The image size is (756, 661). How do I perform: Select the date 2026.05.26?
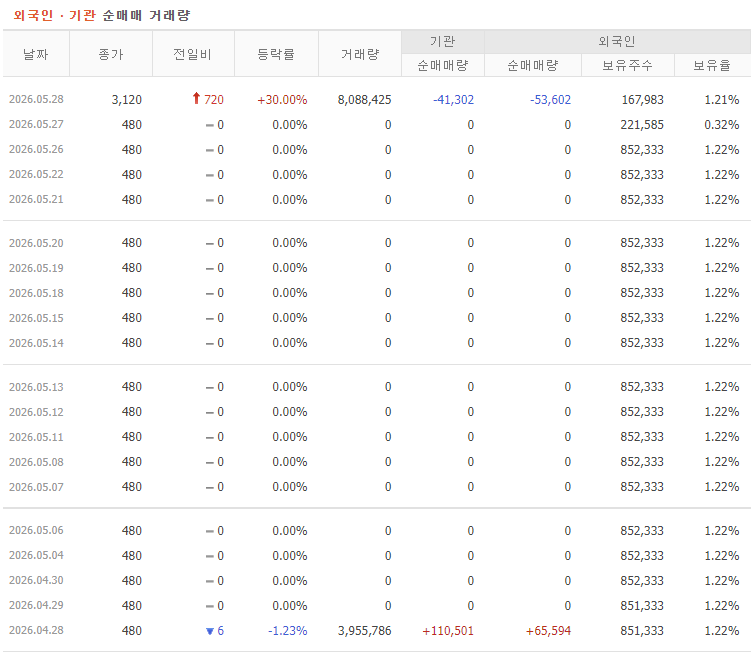(x=36, y=149)
